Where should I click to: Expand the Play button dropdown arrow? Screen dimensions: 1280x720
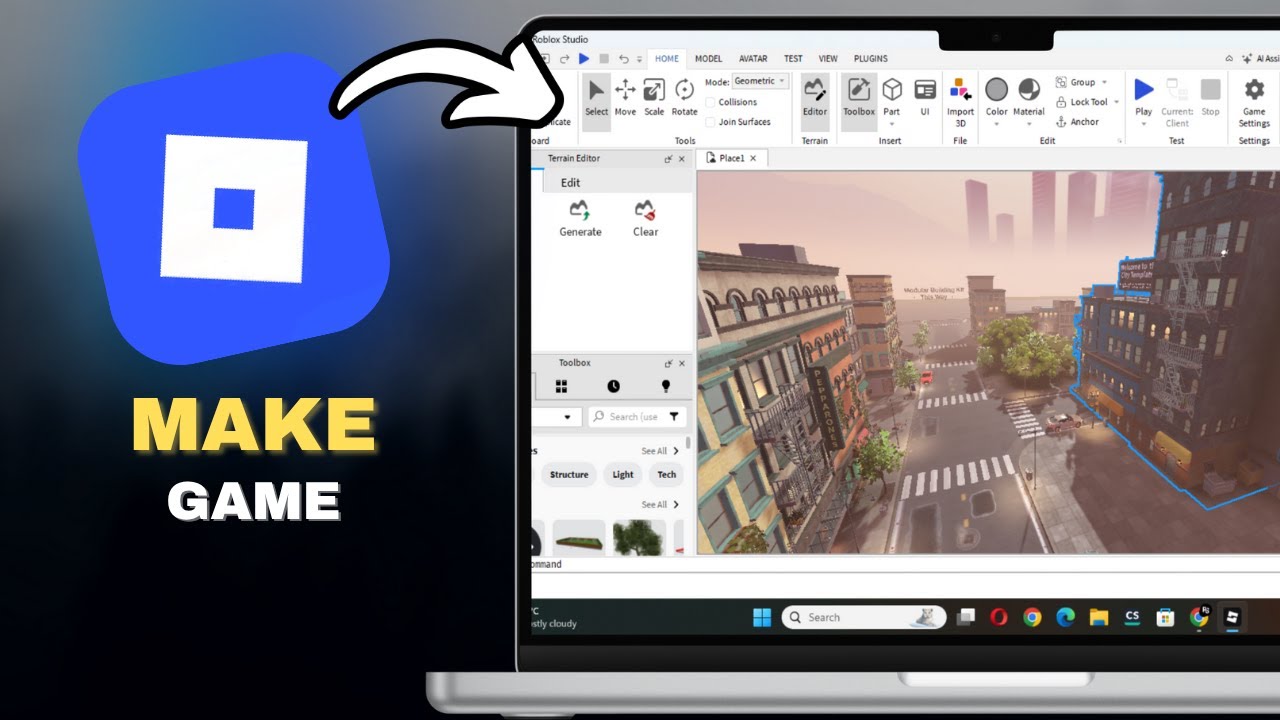pos(1143,125)
